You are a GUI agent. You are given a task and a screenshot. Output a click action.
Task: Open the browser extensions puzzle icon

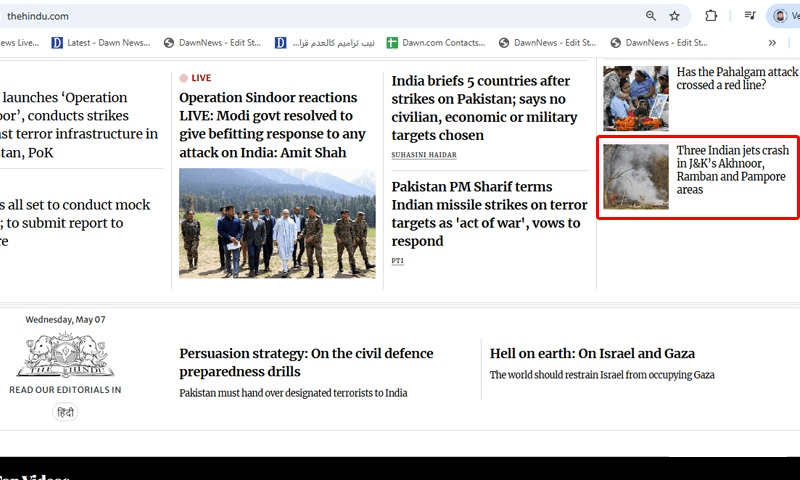coord(711,16)
